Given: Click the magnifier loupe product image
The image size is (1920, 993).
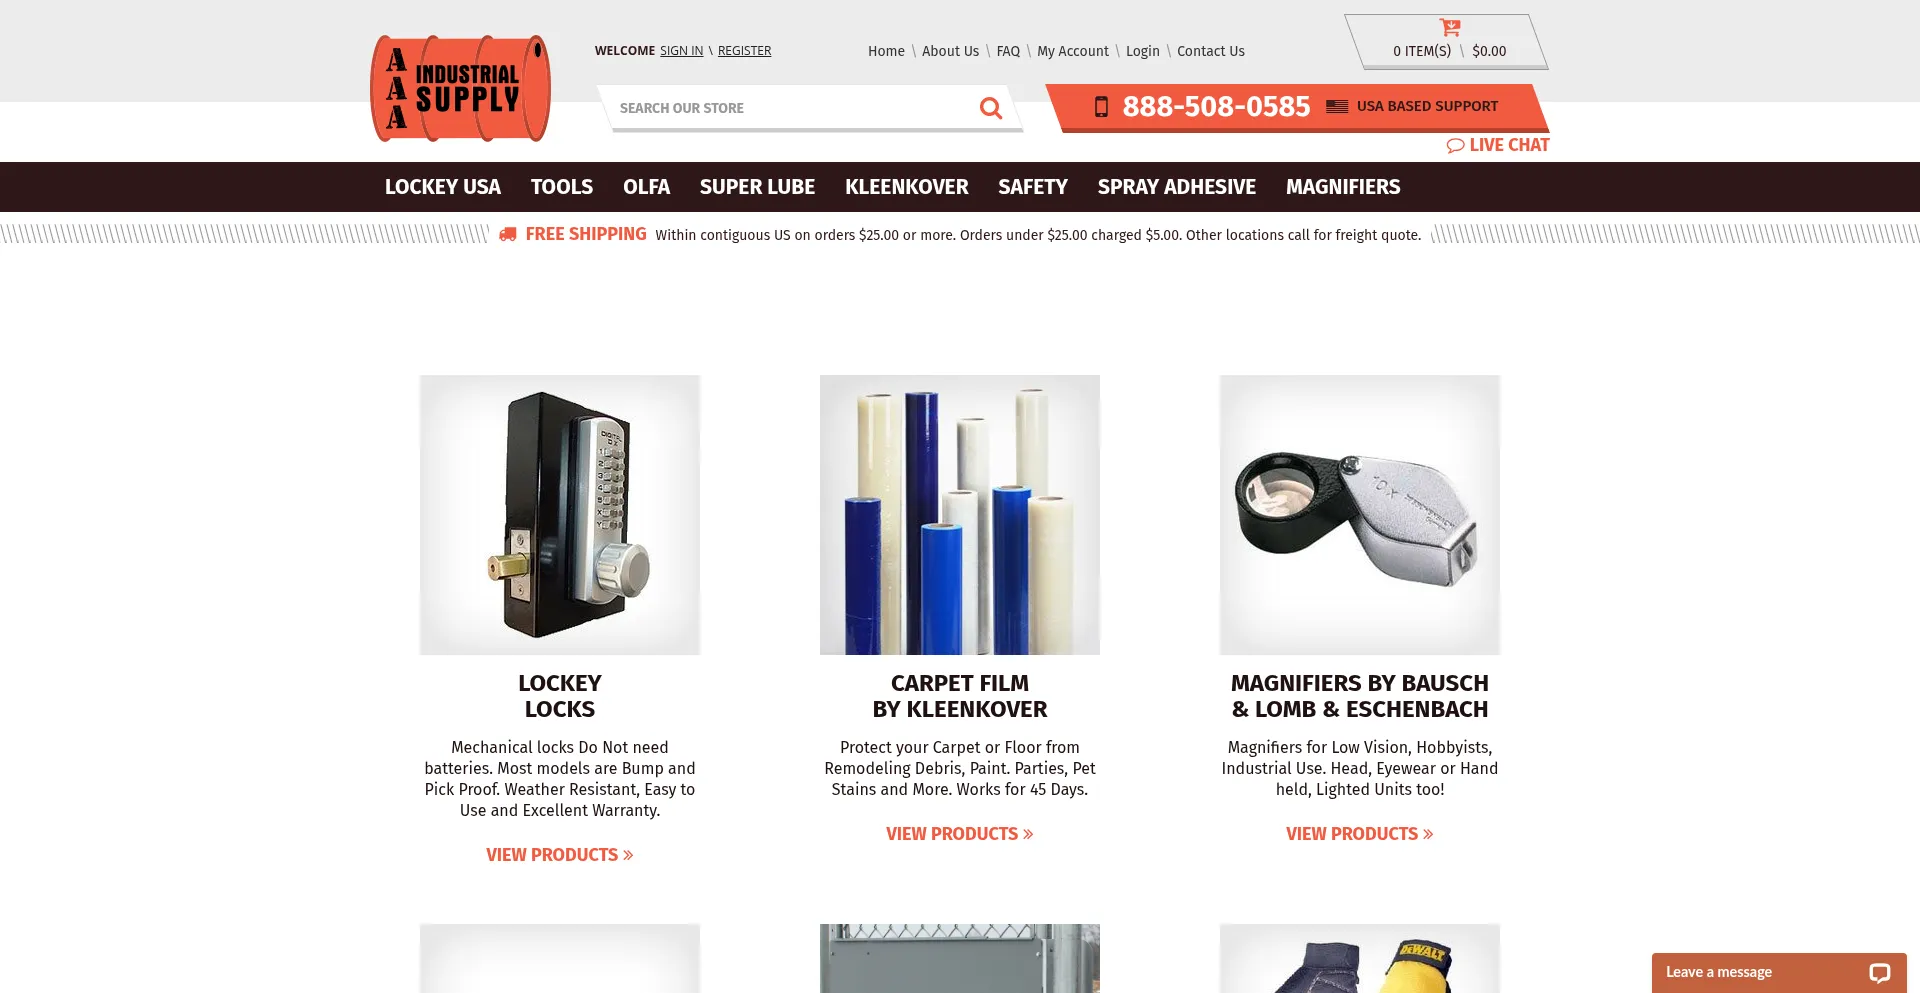Looking at the screenshot, I should 1359,515.
